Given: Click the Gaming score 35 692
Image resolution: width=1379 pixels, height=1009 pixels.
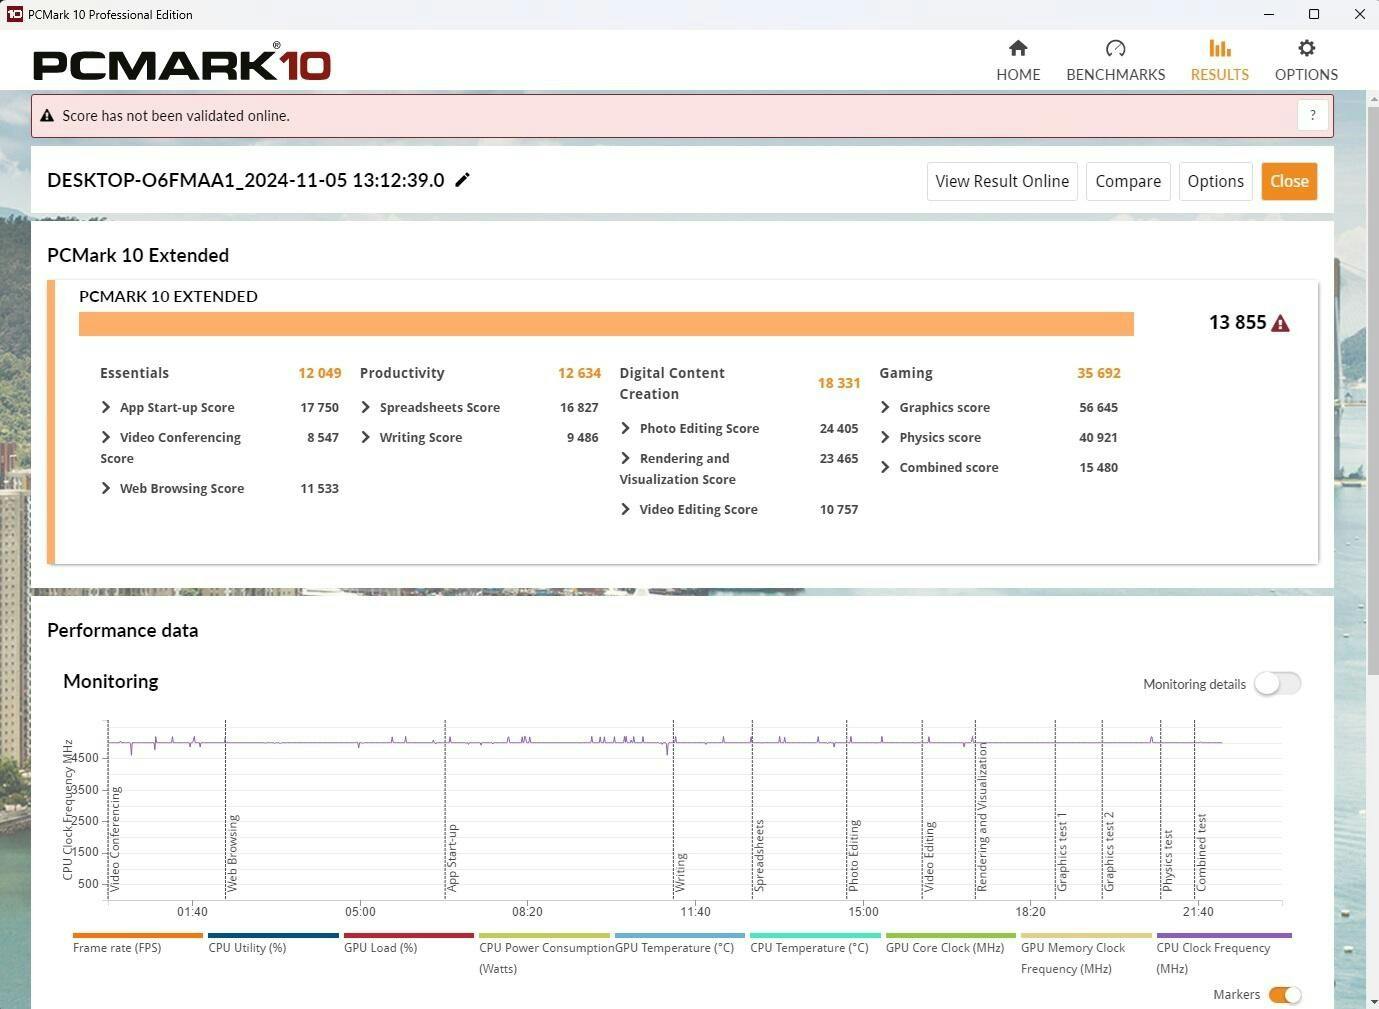Looking at the screenshot, I should 1098,373.
